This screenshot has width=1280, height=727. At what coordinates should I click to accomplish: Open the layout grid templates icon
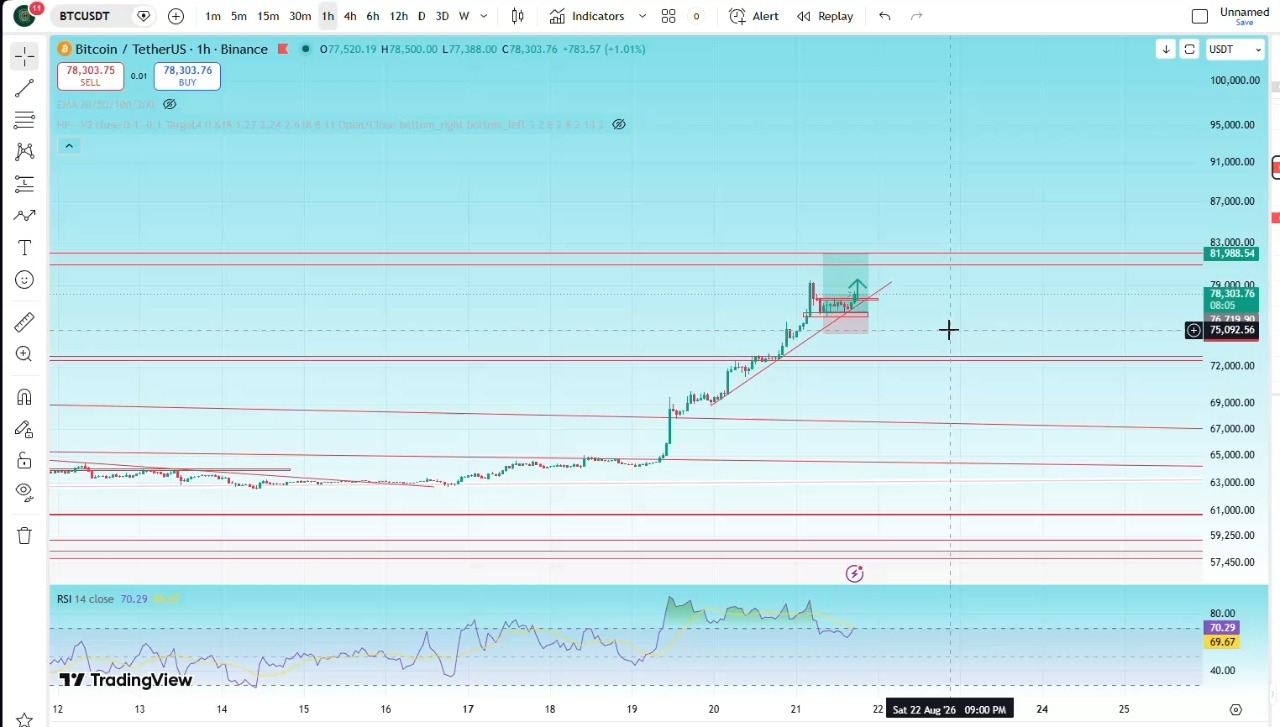coord(668,16)
